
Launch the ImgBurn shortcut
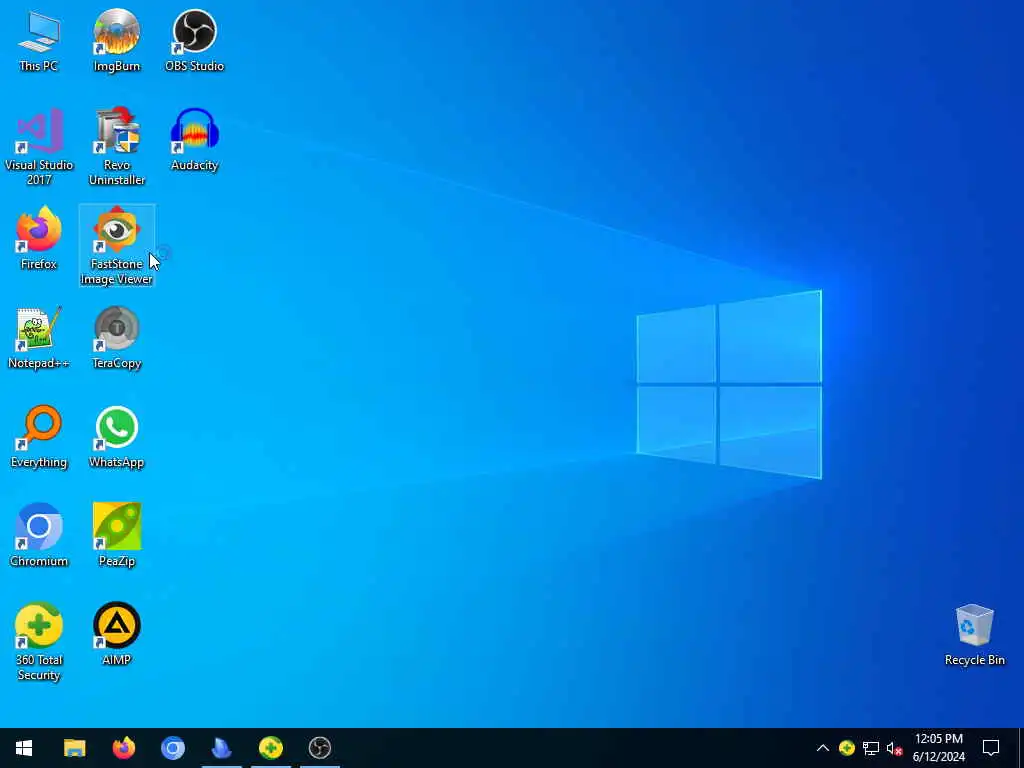tap(116, 40)
